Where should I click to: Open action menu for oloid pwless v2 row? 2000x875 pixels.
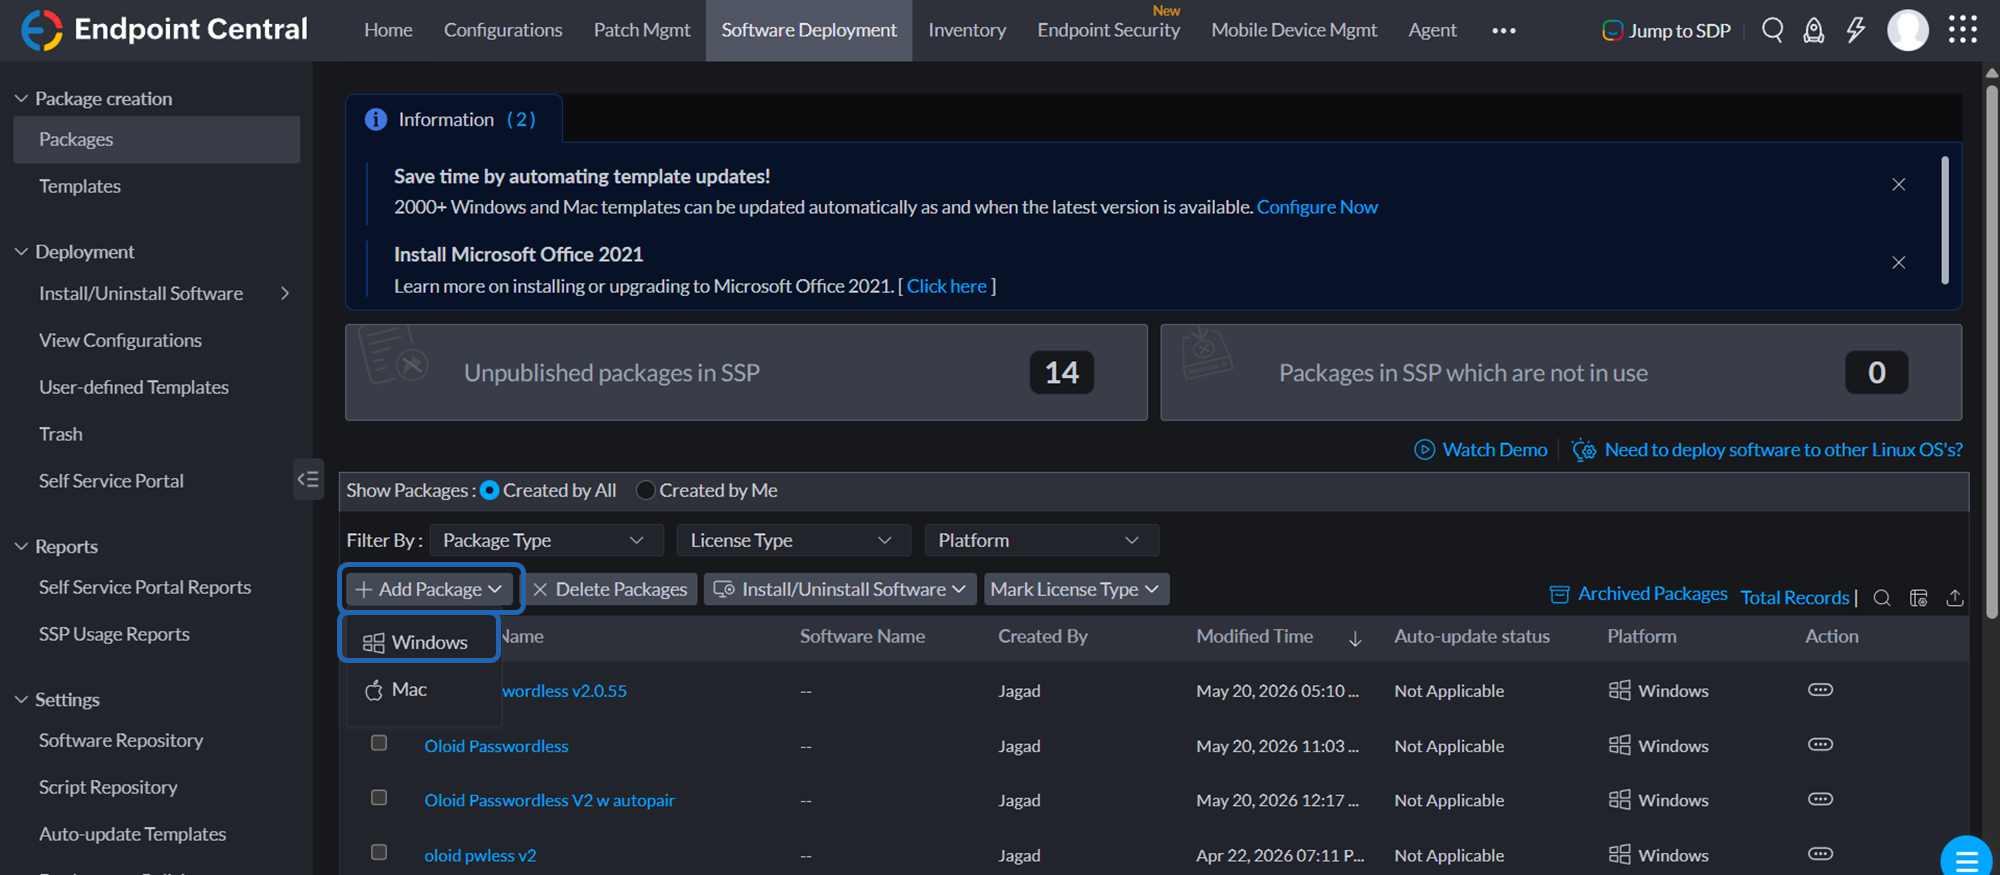[x=1820, y=854]
